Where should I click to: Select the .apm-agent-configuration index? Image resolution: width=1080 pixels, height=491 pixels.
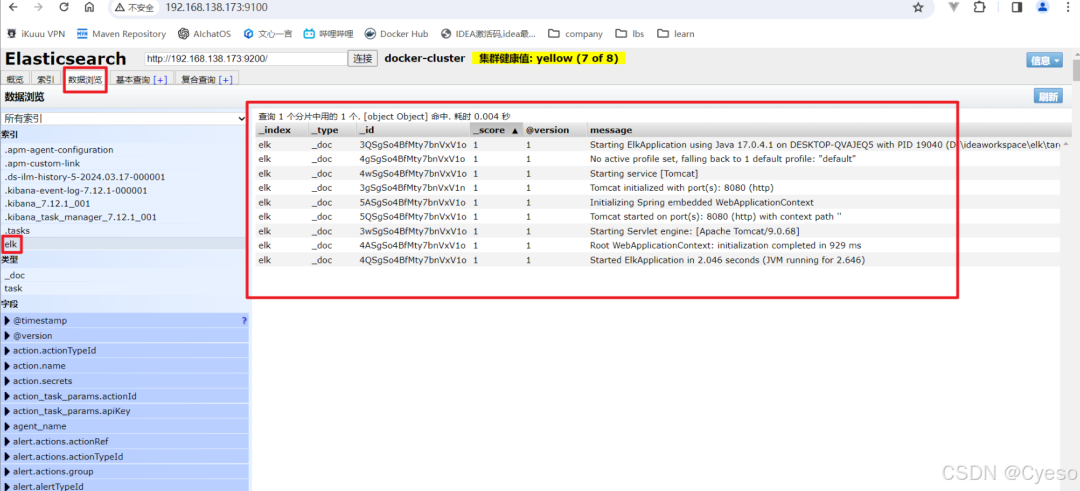(59, 149)
